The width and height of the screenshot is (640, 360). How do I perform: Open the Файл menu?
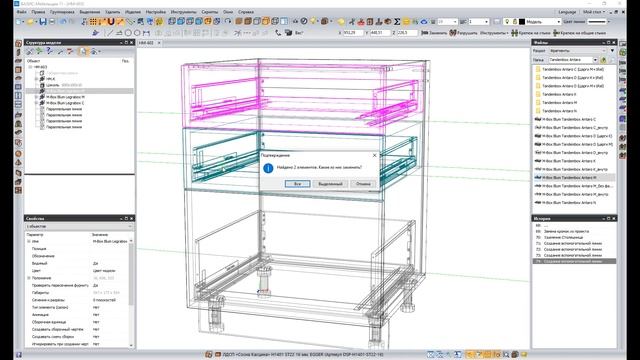21,12
